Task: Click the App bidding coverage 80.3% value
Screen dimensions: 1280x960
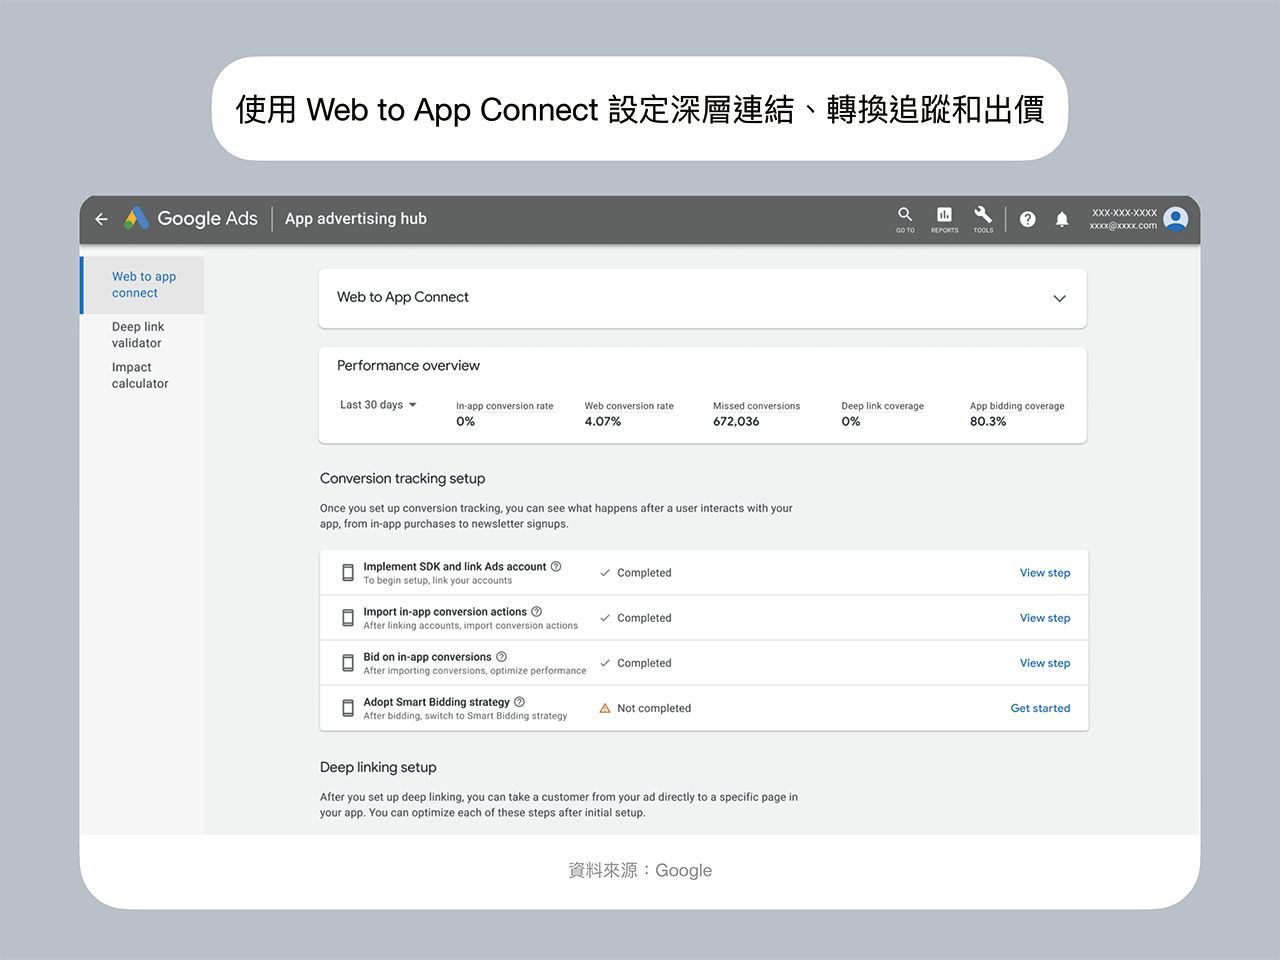Action: [988, 422]
